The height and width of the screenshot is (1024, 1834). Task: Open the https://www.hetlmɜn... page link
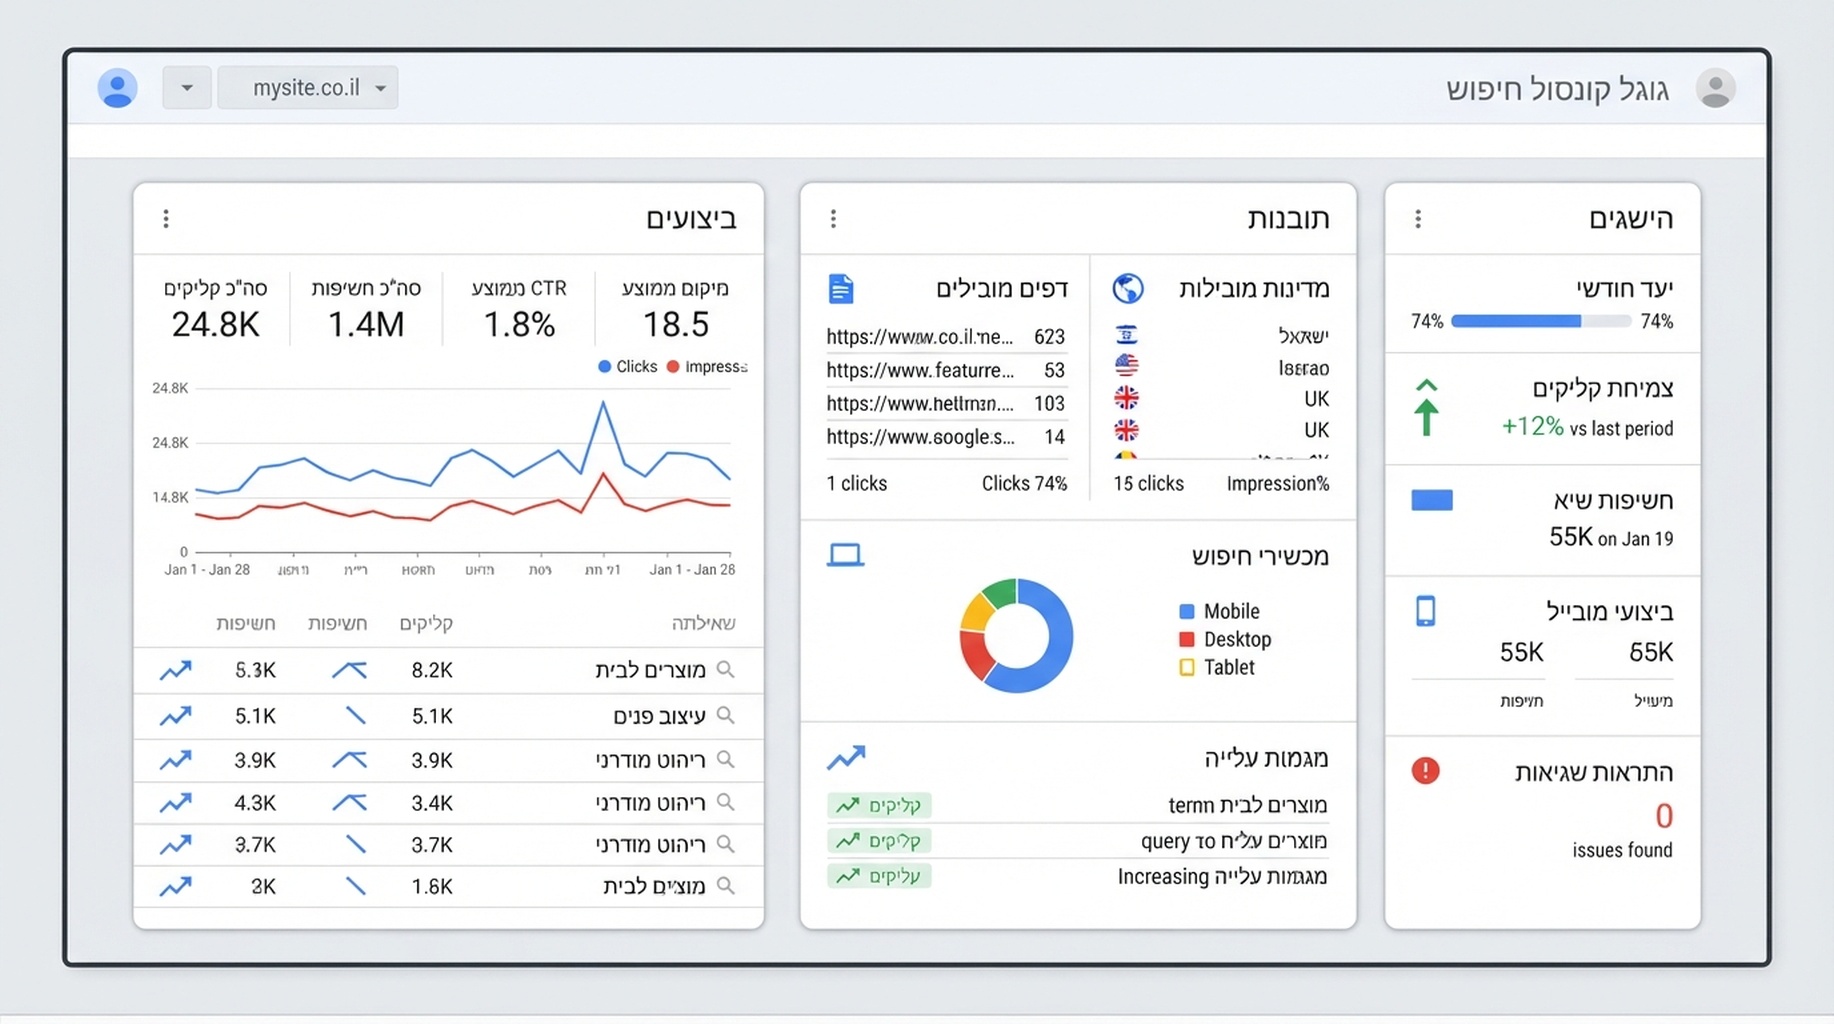pyautogui.click(x=919, y=403)
